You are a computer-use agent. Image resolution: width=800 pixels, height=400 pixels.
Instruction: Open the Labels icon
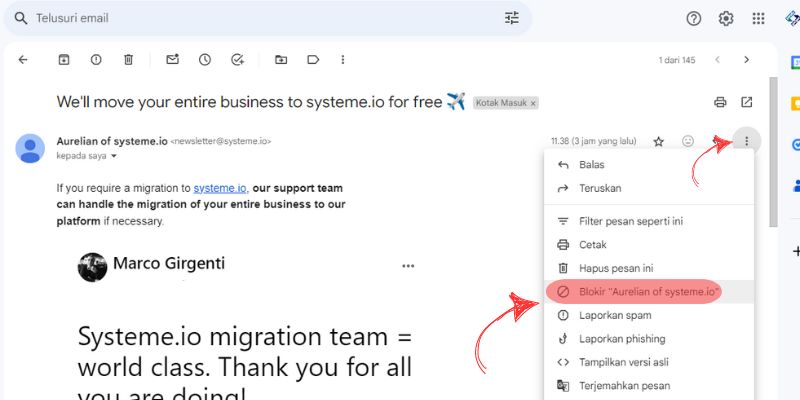pos(313,60)
